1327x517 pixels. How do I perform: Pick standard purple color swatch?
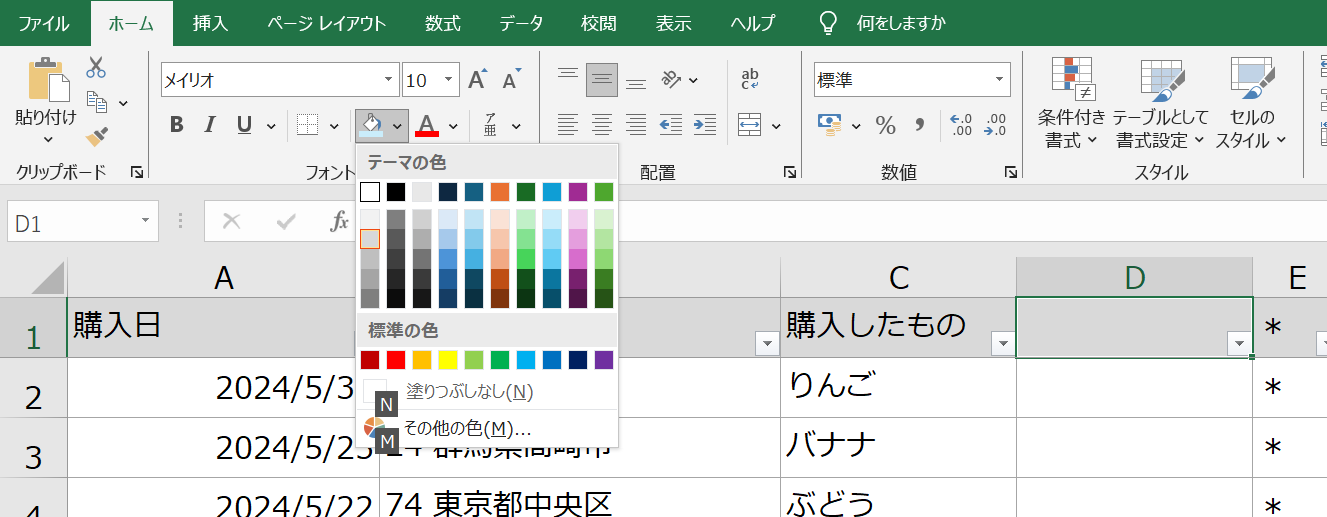(604, 359)
